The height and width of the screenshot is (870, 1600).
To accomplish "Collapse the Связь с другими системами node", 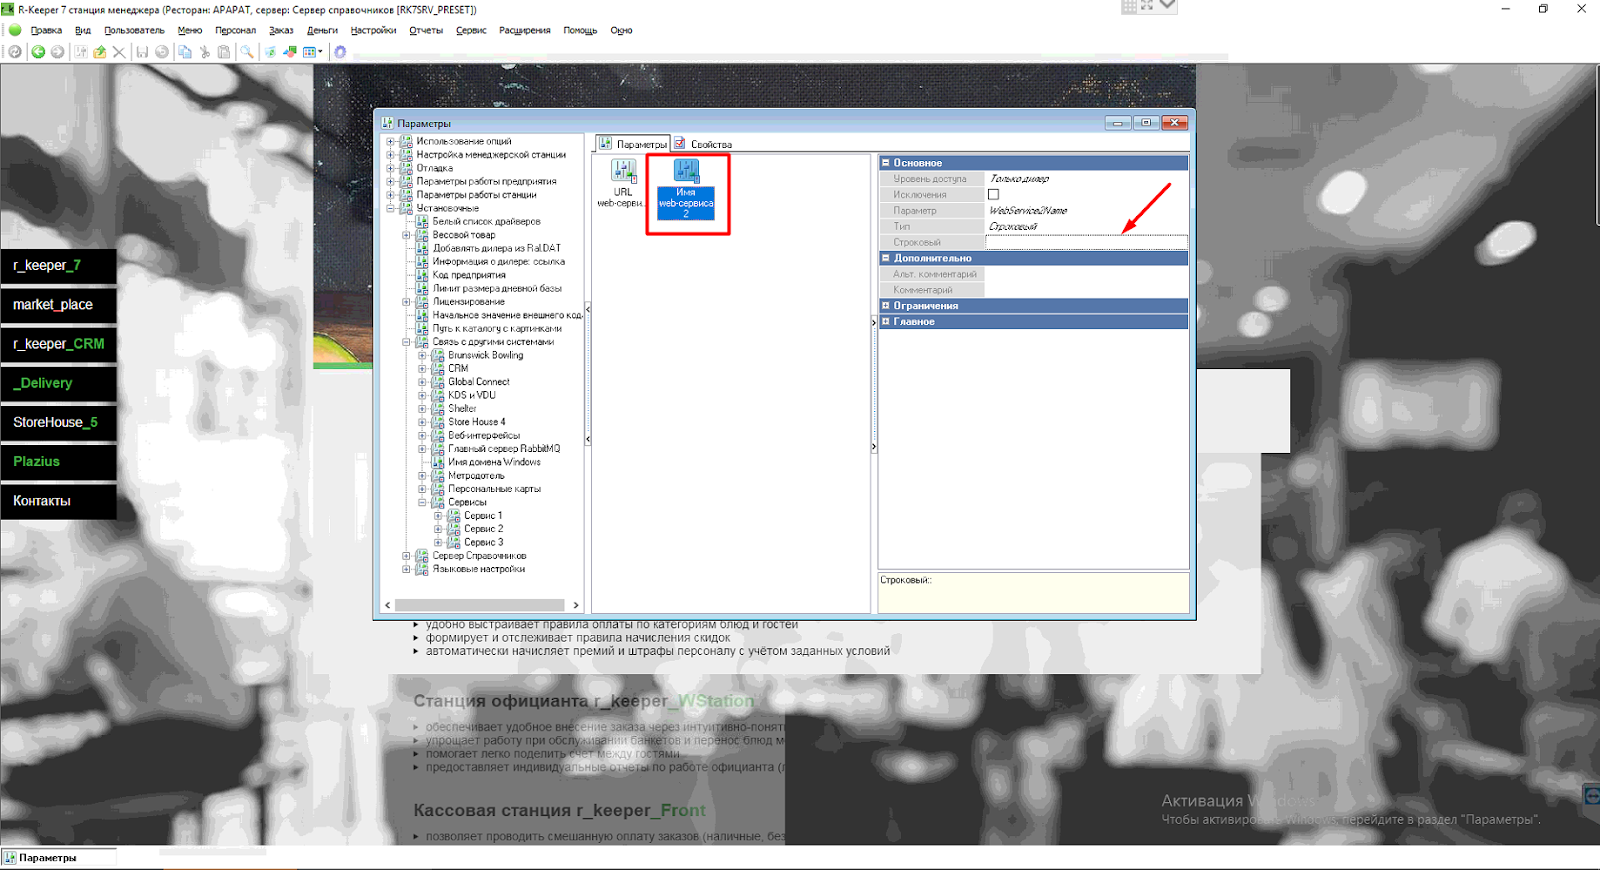I will coord(407,342).
